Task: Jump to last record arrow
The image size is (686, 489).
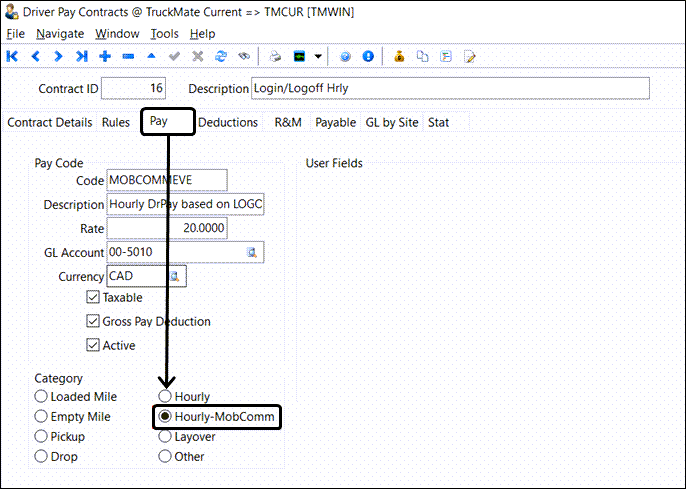Action: (x=82, y=56)
